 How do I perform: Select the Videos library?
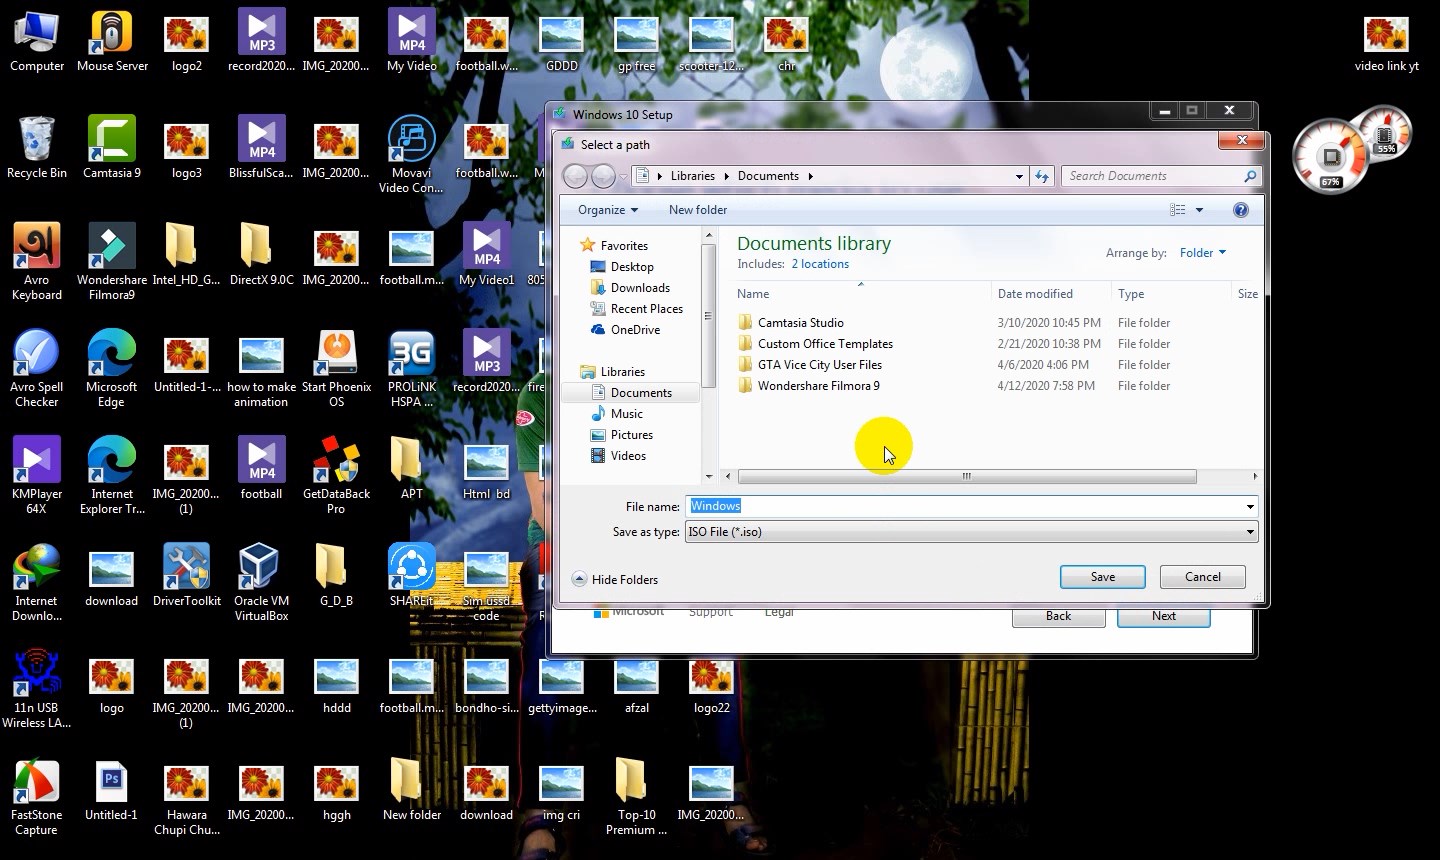point(628,456)
